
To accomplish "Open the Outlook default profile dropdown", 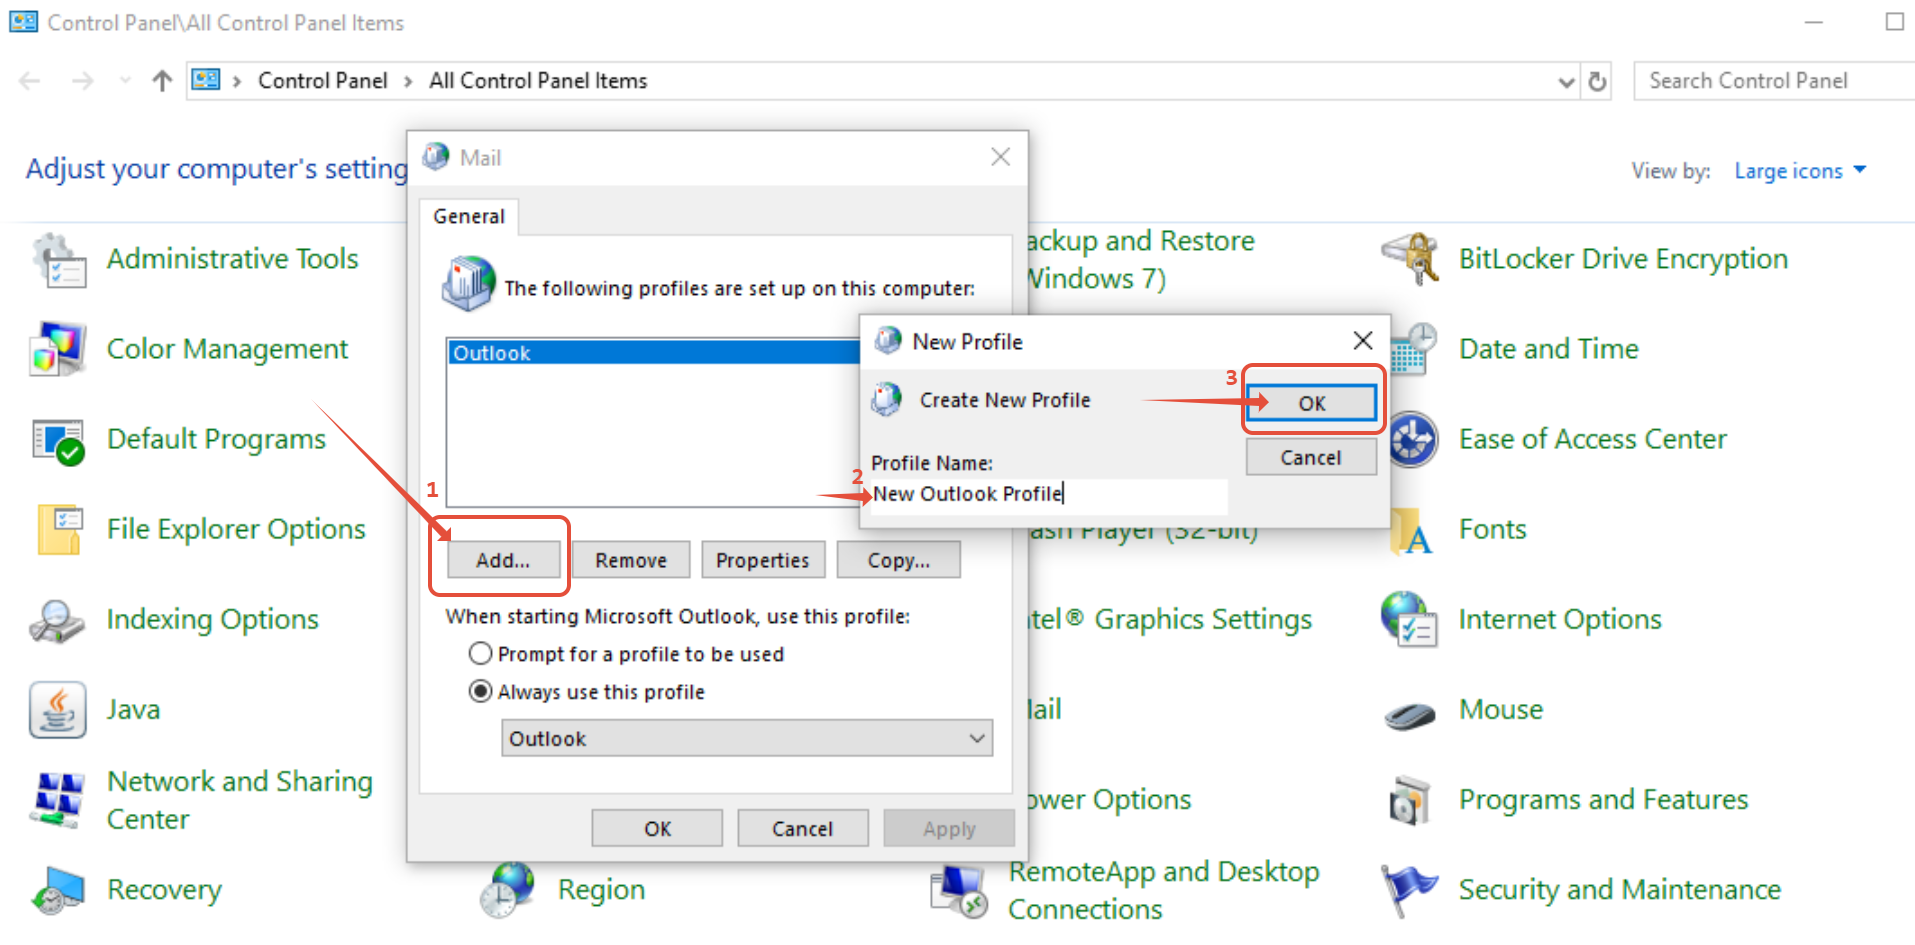I will tap(747, 739).
